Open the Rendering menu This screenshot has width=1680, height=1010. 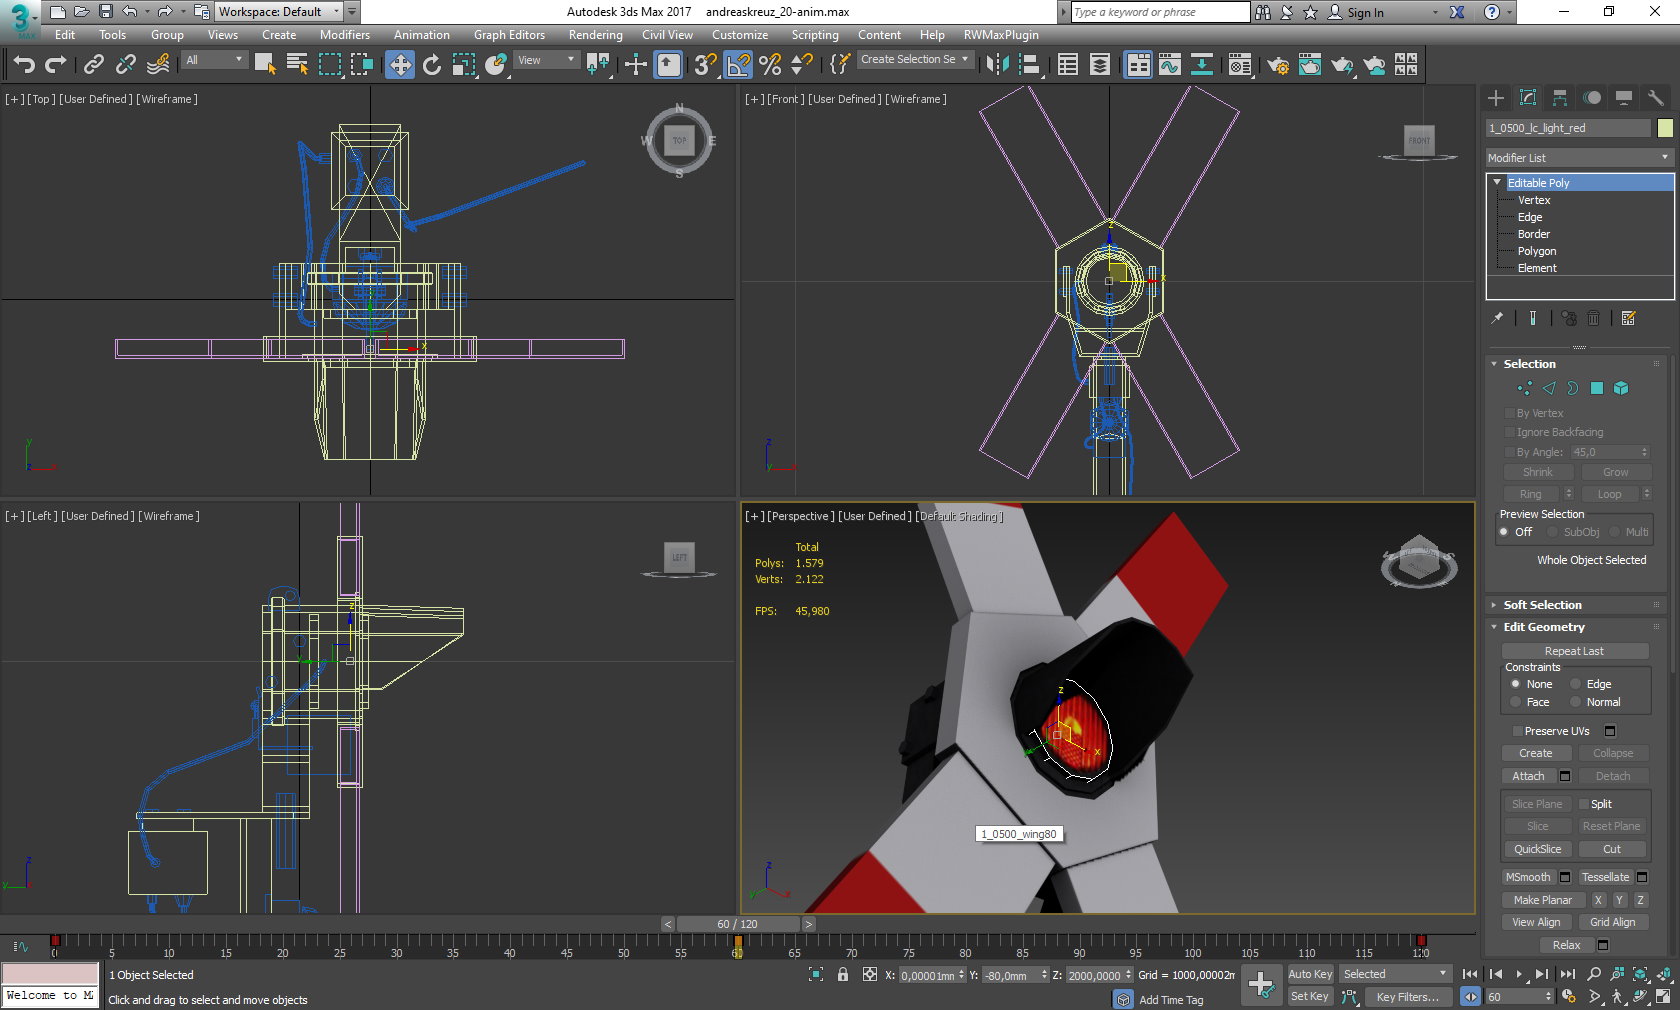[x=595, y=35]
